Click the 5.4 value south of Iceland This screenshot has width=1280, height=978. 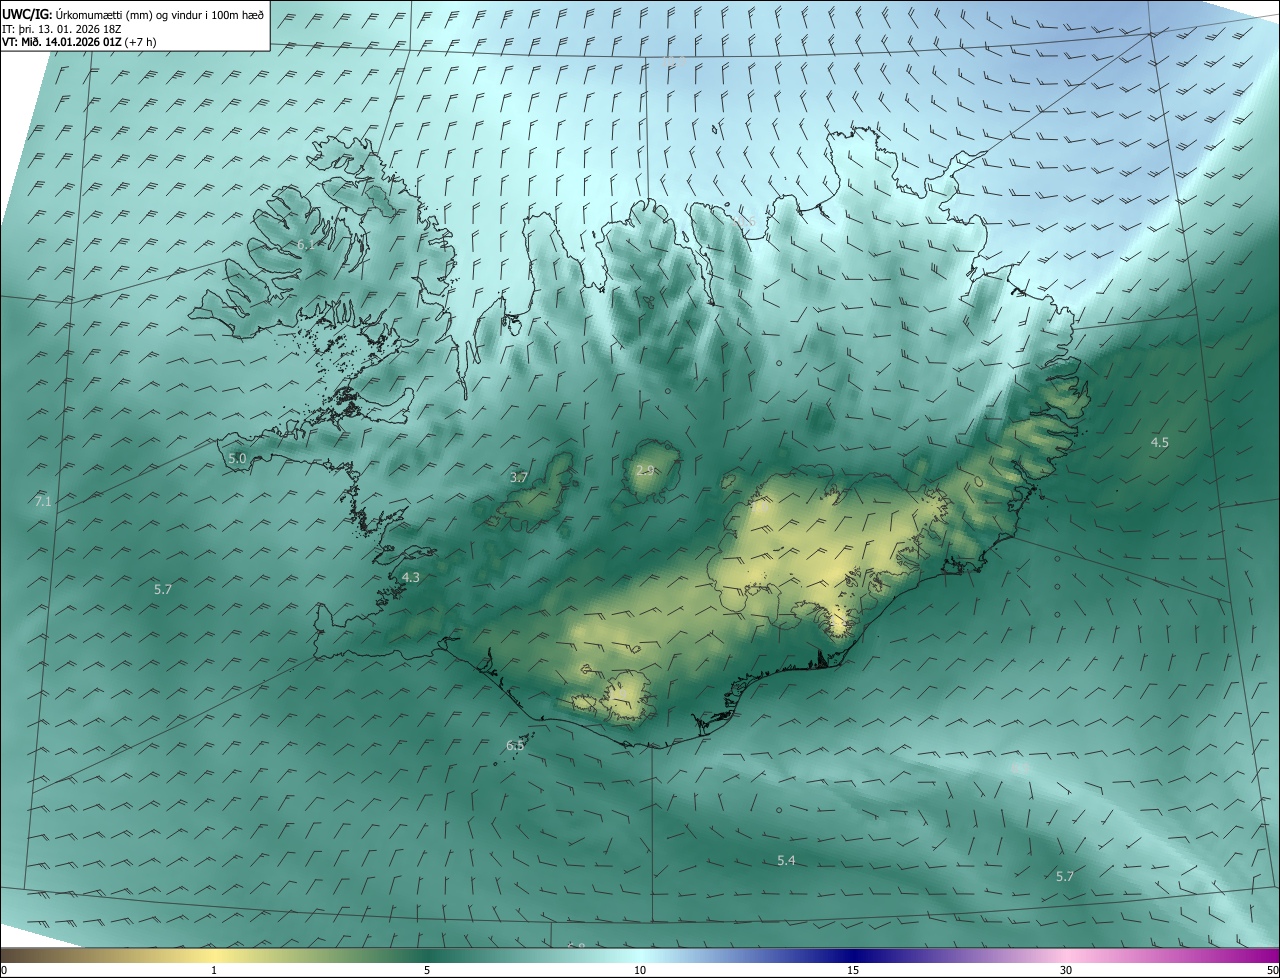(786, 860)
